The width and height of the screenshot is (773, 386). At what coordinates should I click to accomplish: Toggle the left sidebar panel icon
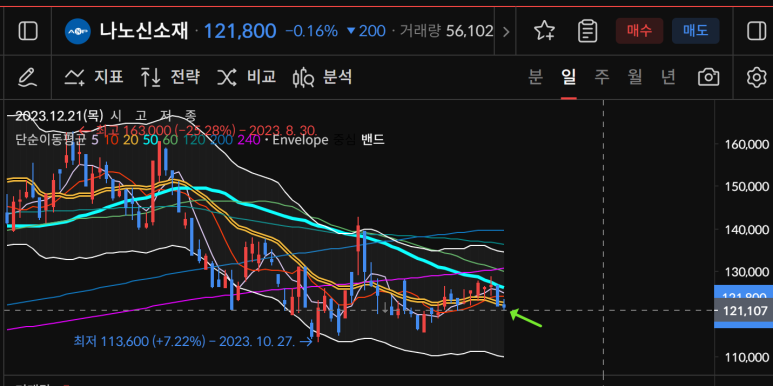(28, 31)
